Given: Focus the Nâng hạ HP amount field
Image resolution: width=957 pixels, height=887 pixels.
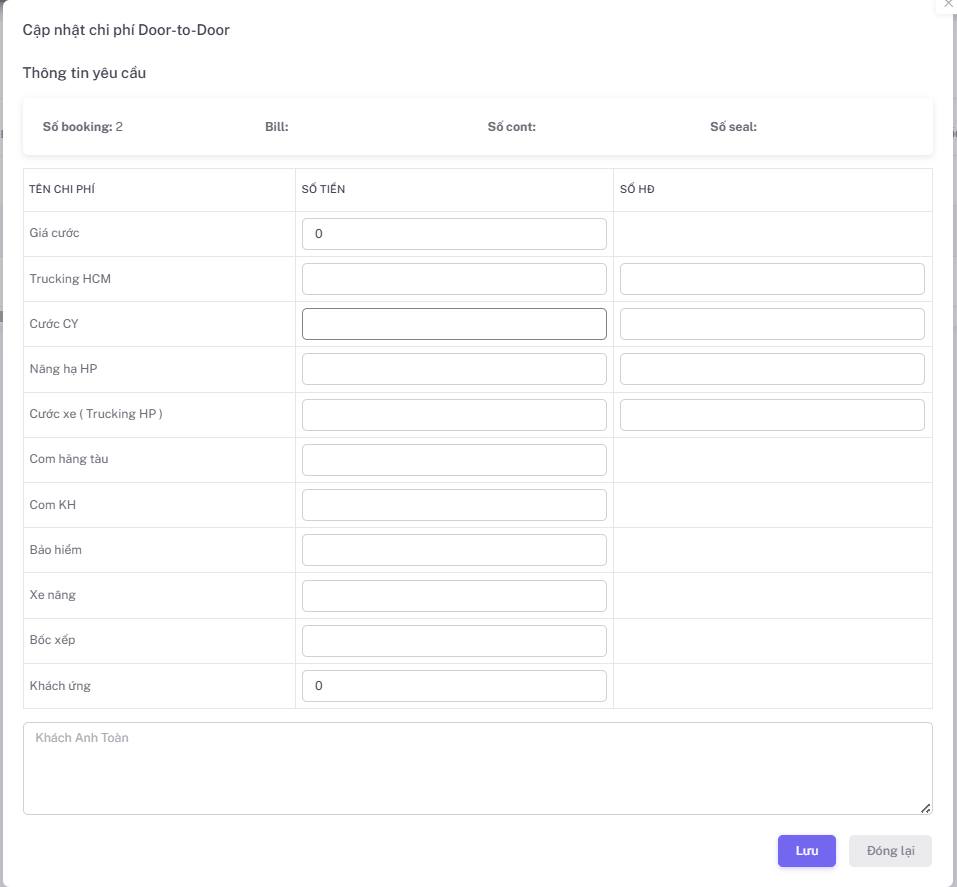Looking at the screenshot, I should click(x=454, y=369).
